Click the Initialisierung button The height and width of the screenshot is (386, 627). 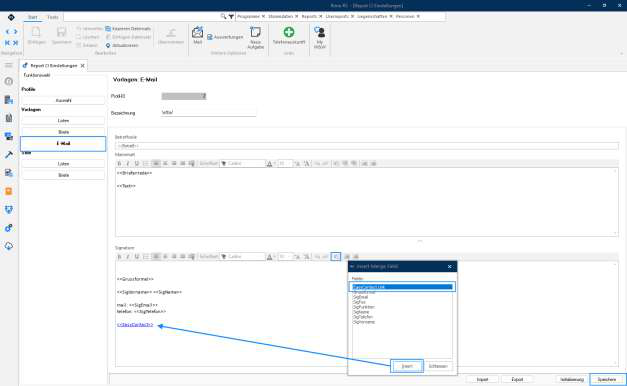click(x=572, y=379)
